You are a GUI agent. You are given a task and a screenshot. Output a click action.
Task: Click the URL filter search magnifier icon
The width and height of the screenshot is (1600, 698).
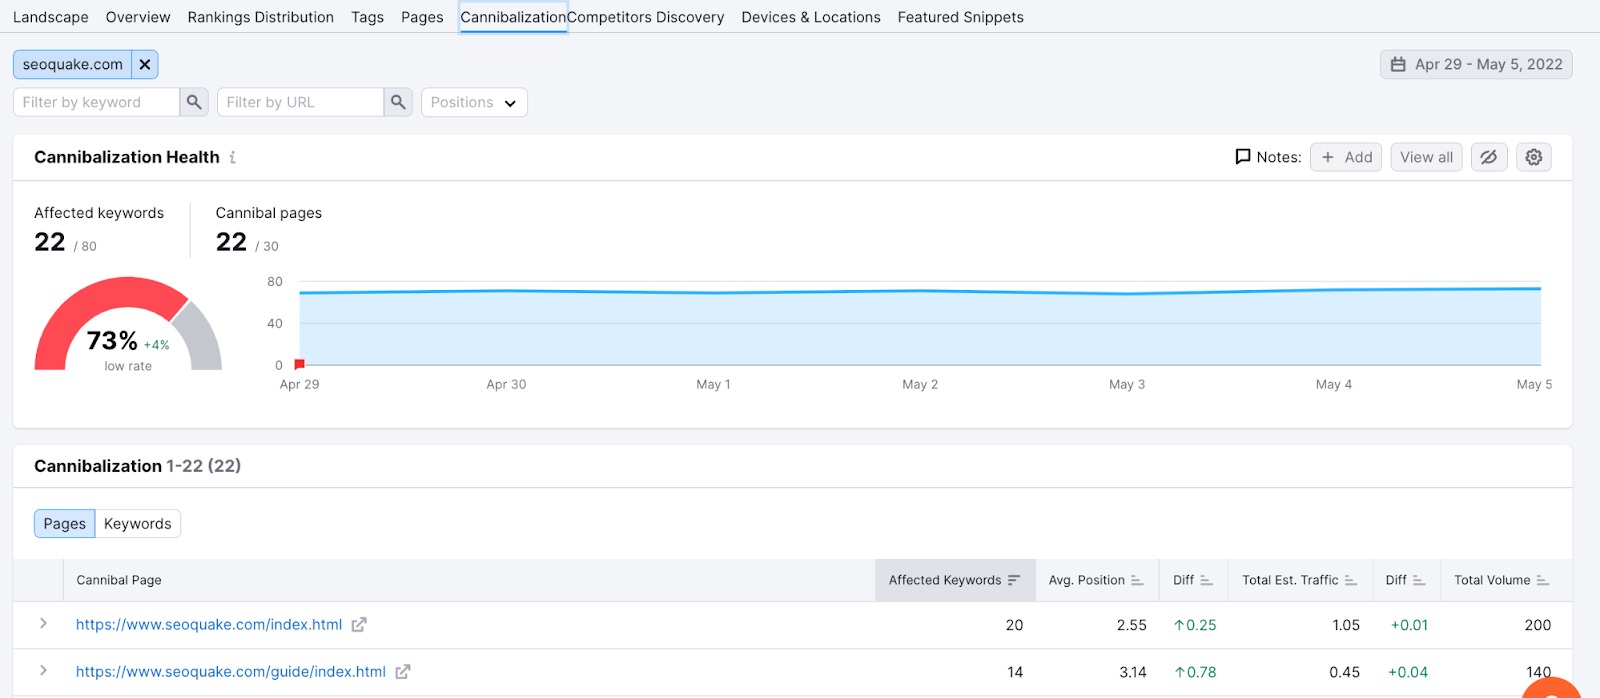tap(398, 102)
